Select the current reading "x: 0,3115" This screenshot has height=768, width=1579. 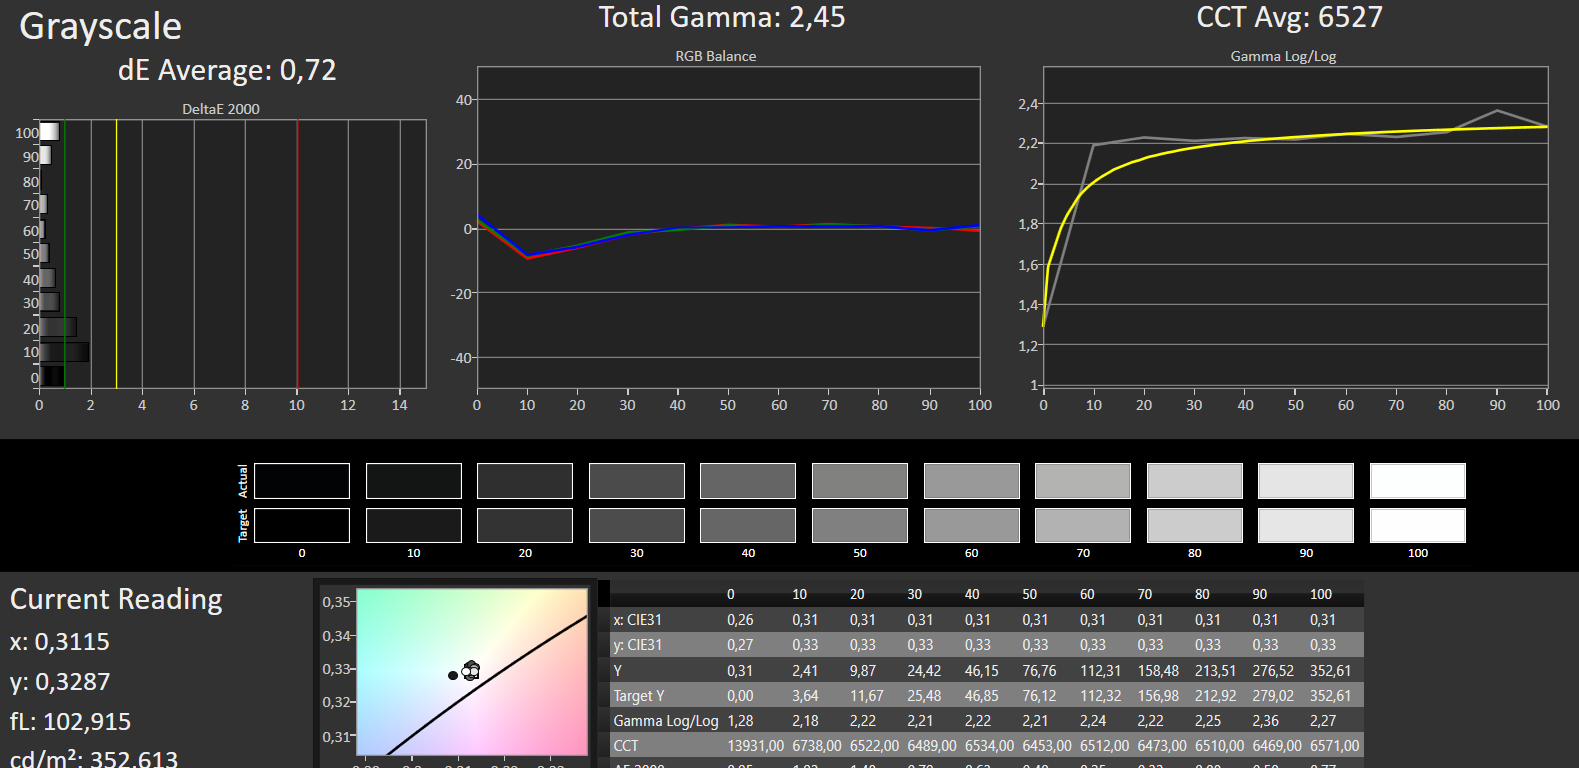(60, 642)
